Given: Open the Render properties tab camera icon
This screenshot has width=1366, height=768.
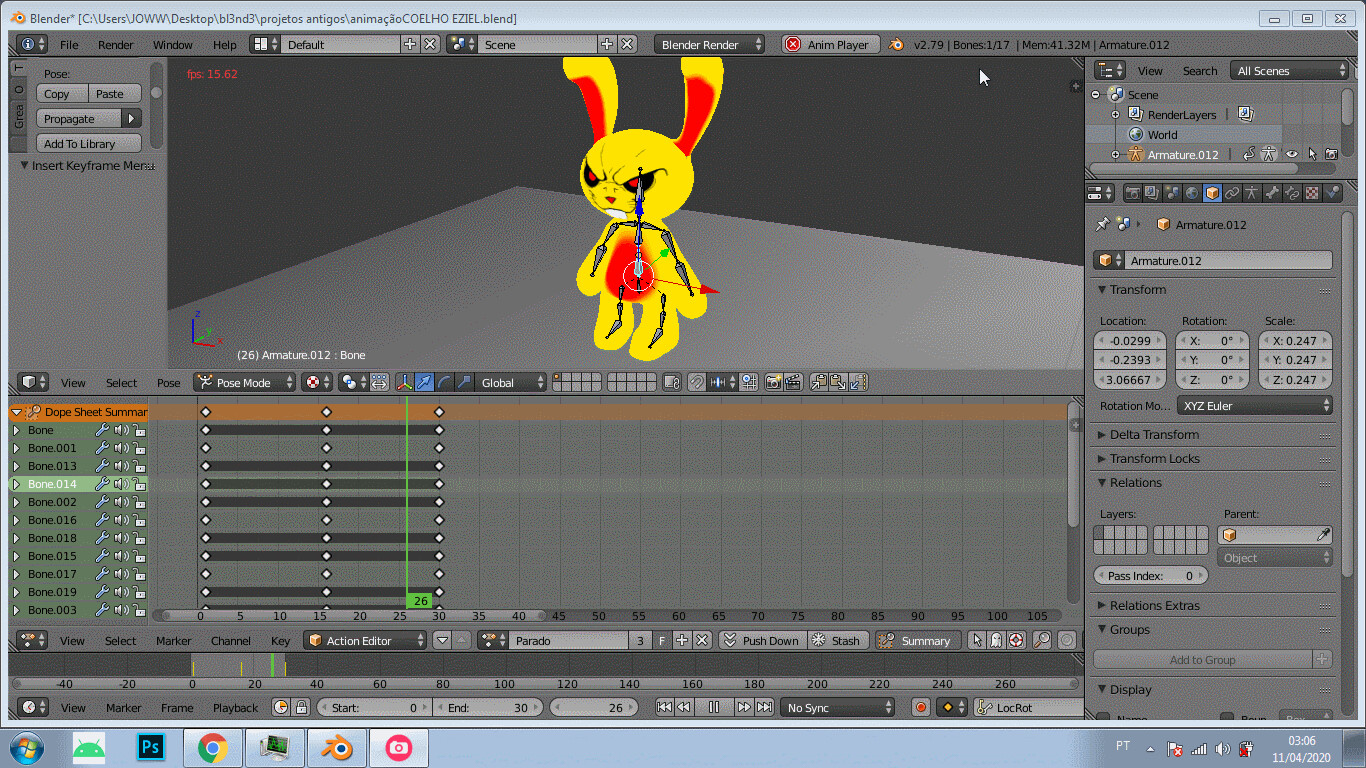Looking at the screenshot, I should 1133,193.
